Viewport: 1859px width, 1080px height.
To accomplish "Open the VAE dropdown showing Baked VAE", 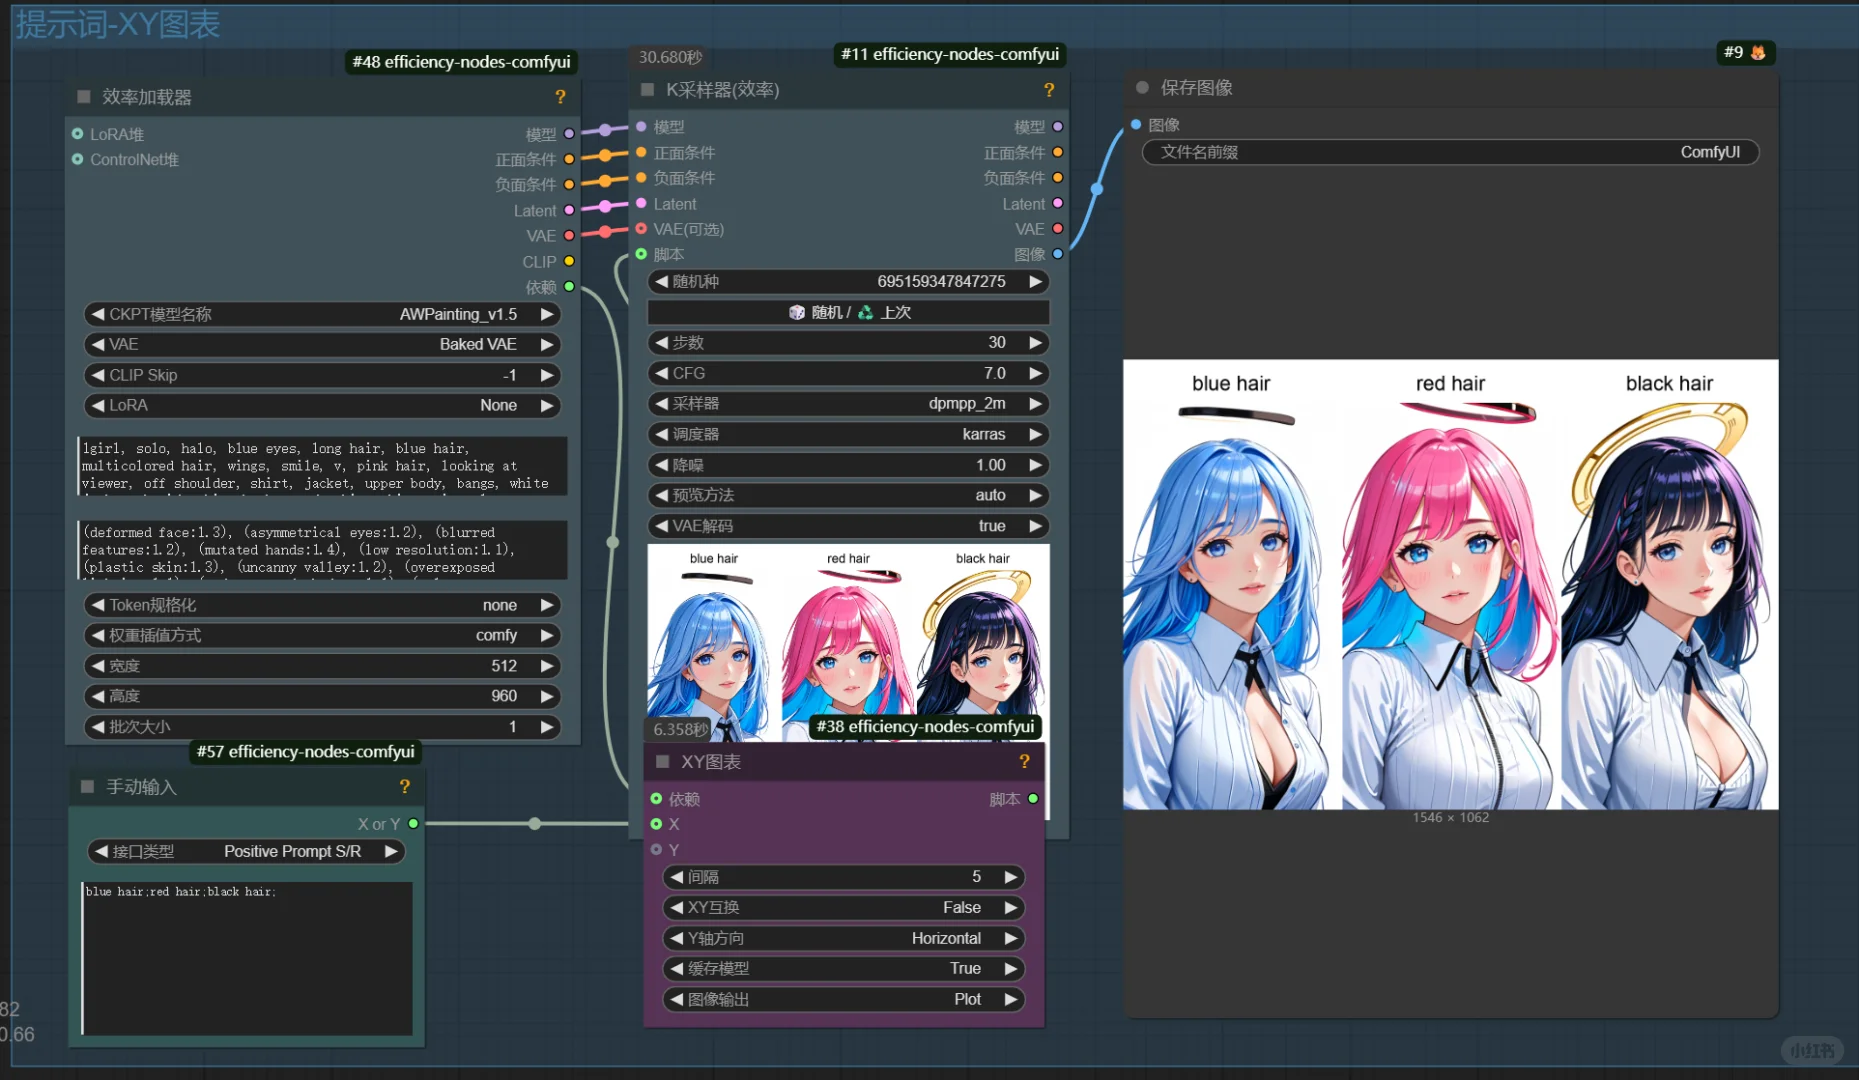I will [x=322, y=344].
